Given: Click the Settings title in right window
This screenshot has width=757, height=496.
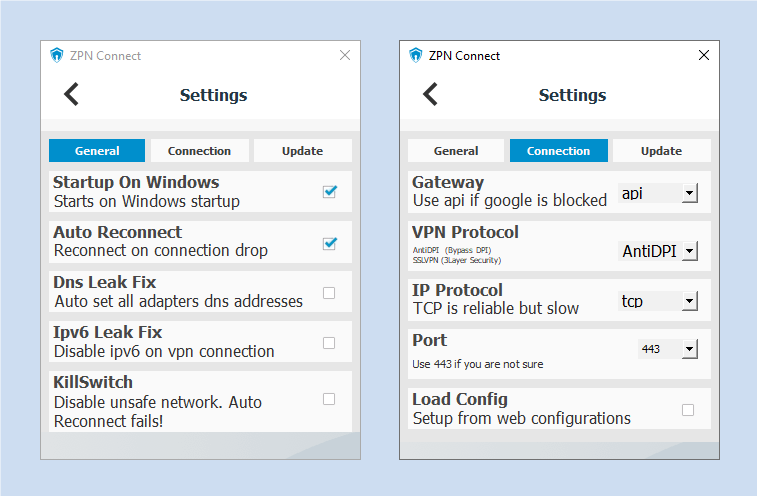Looking at the screenshot, I should click(x=573, y=95).
